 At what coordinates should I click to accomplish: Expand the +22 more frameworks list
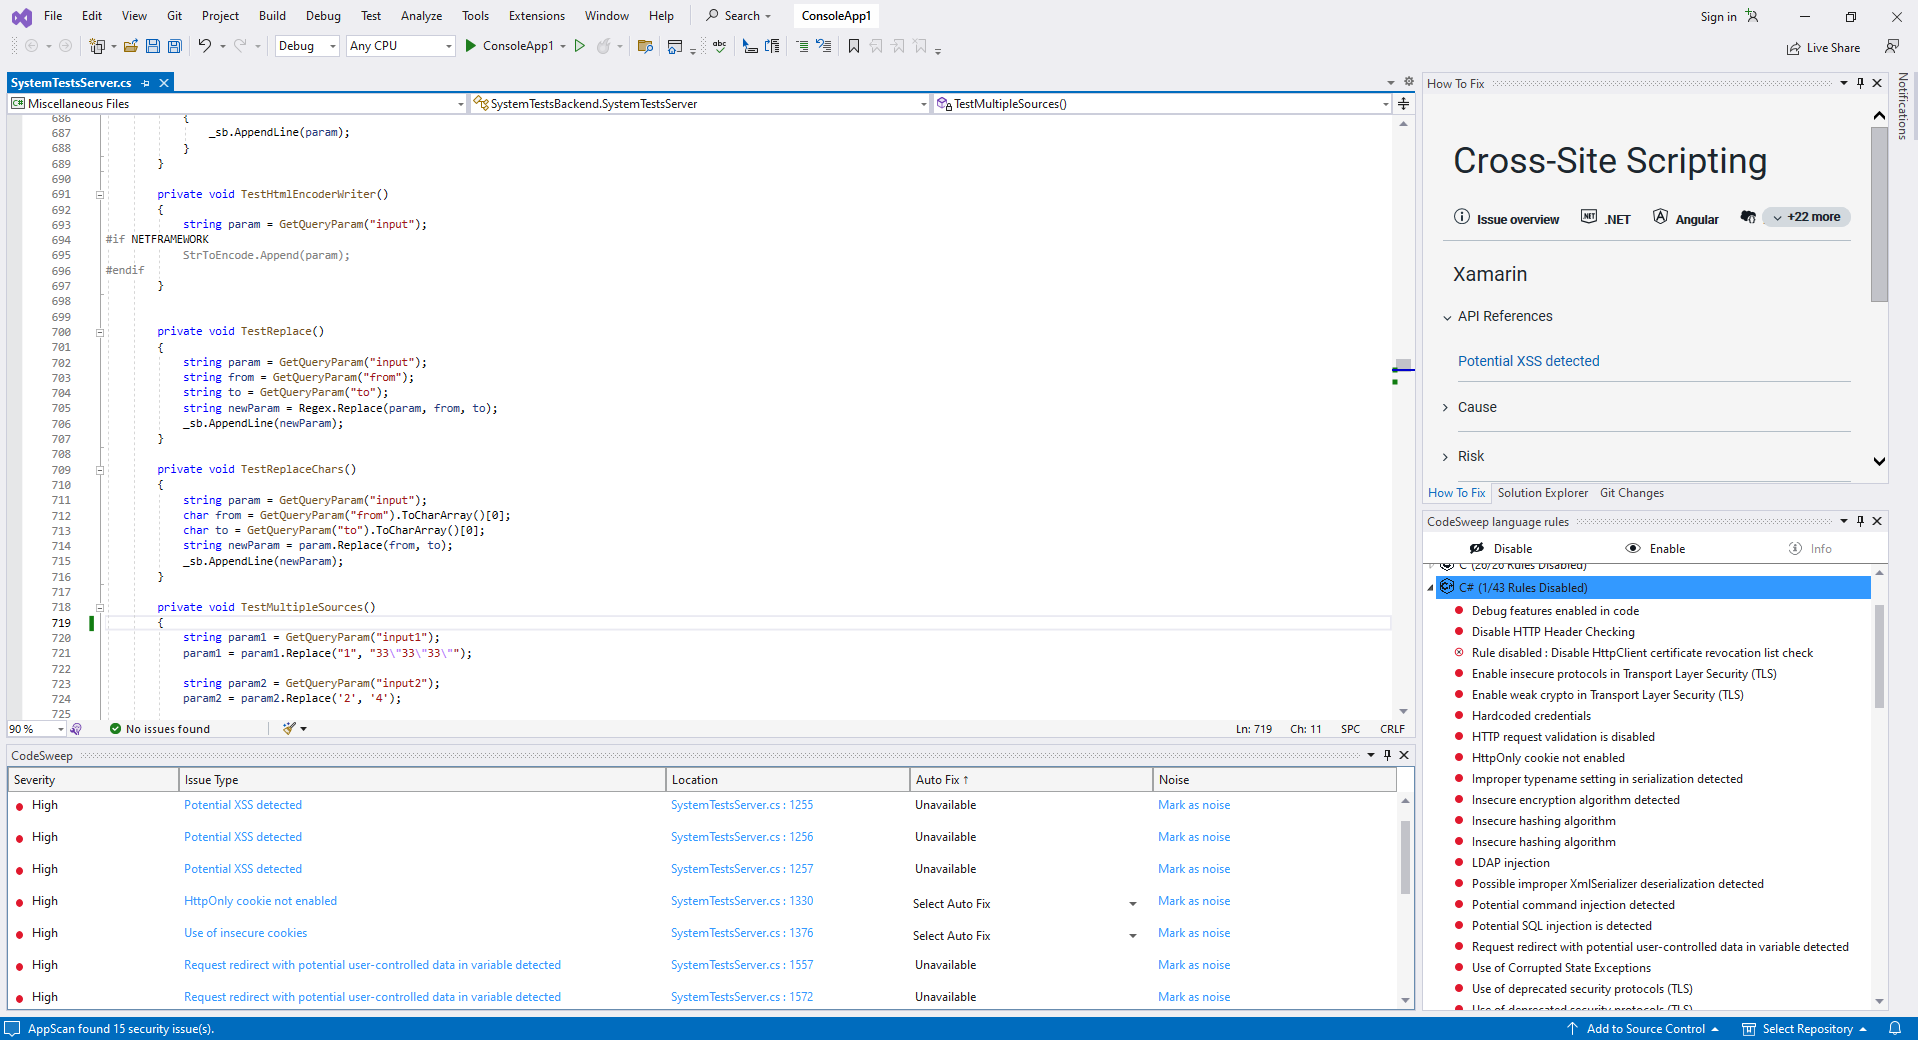(x=1807, y=217)
